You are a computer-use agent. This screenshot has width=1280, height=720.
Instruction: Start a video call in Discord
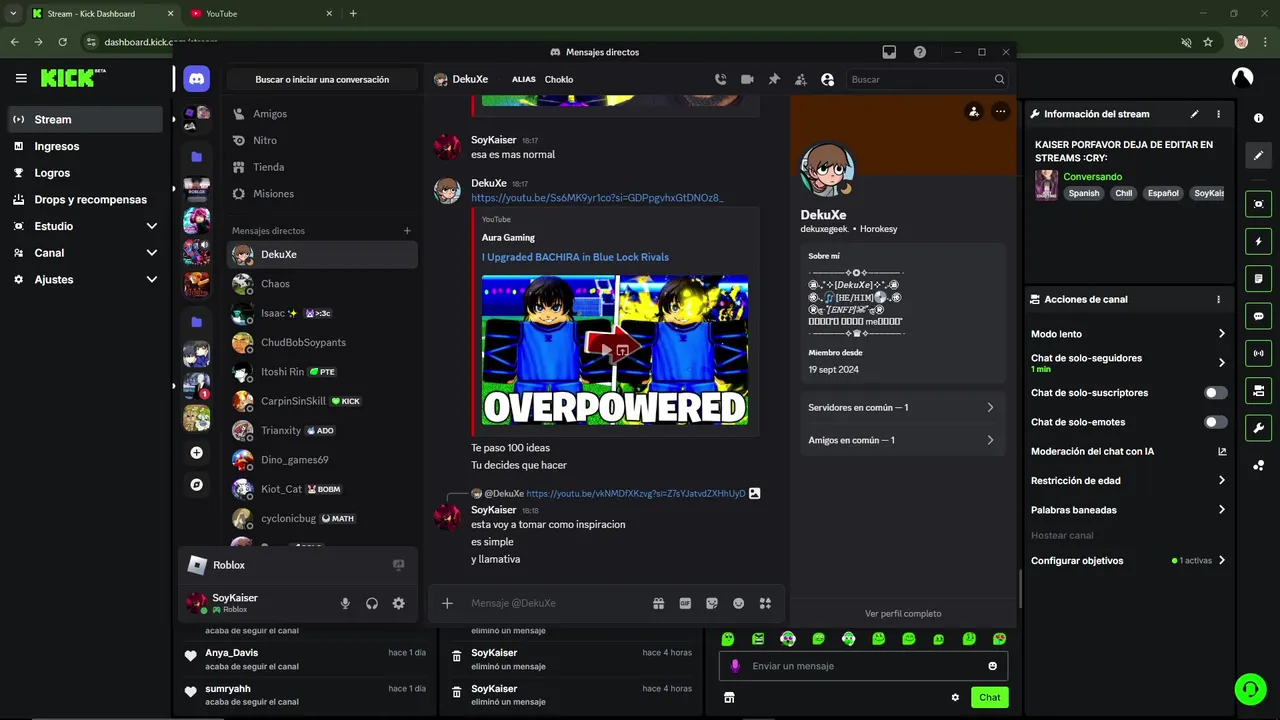coord(747,79)
